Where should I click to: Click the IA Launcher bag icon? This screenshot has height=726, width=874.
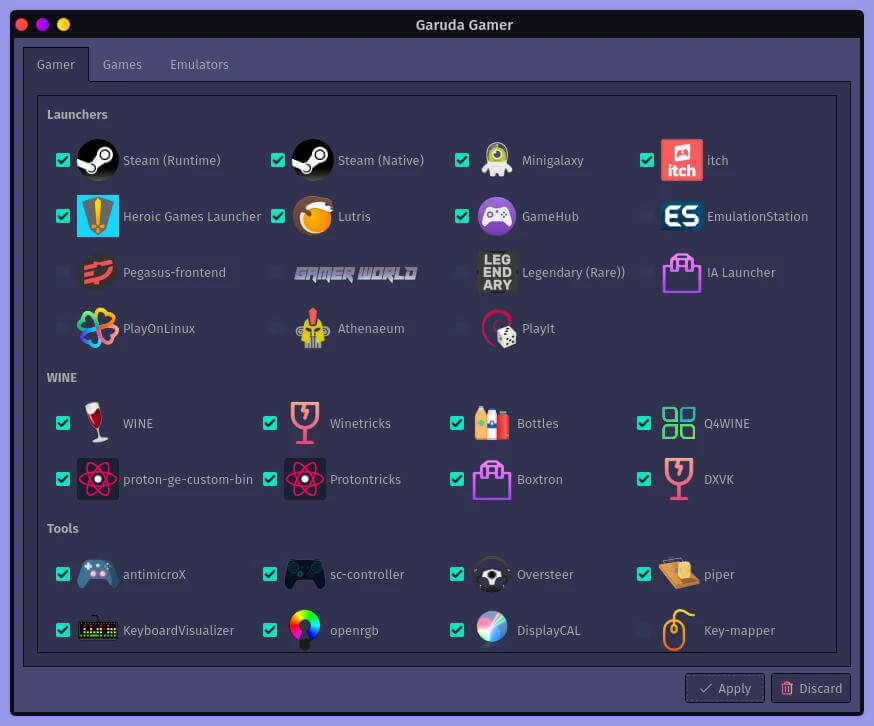click(x=682, y=273)
